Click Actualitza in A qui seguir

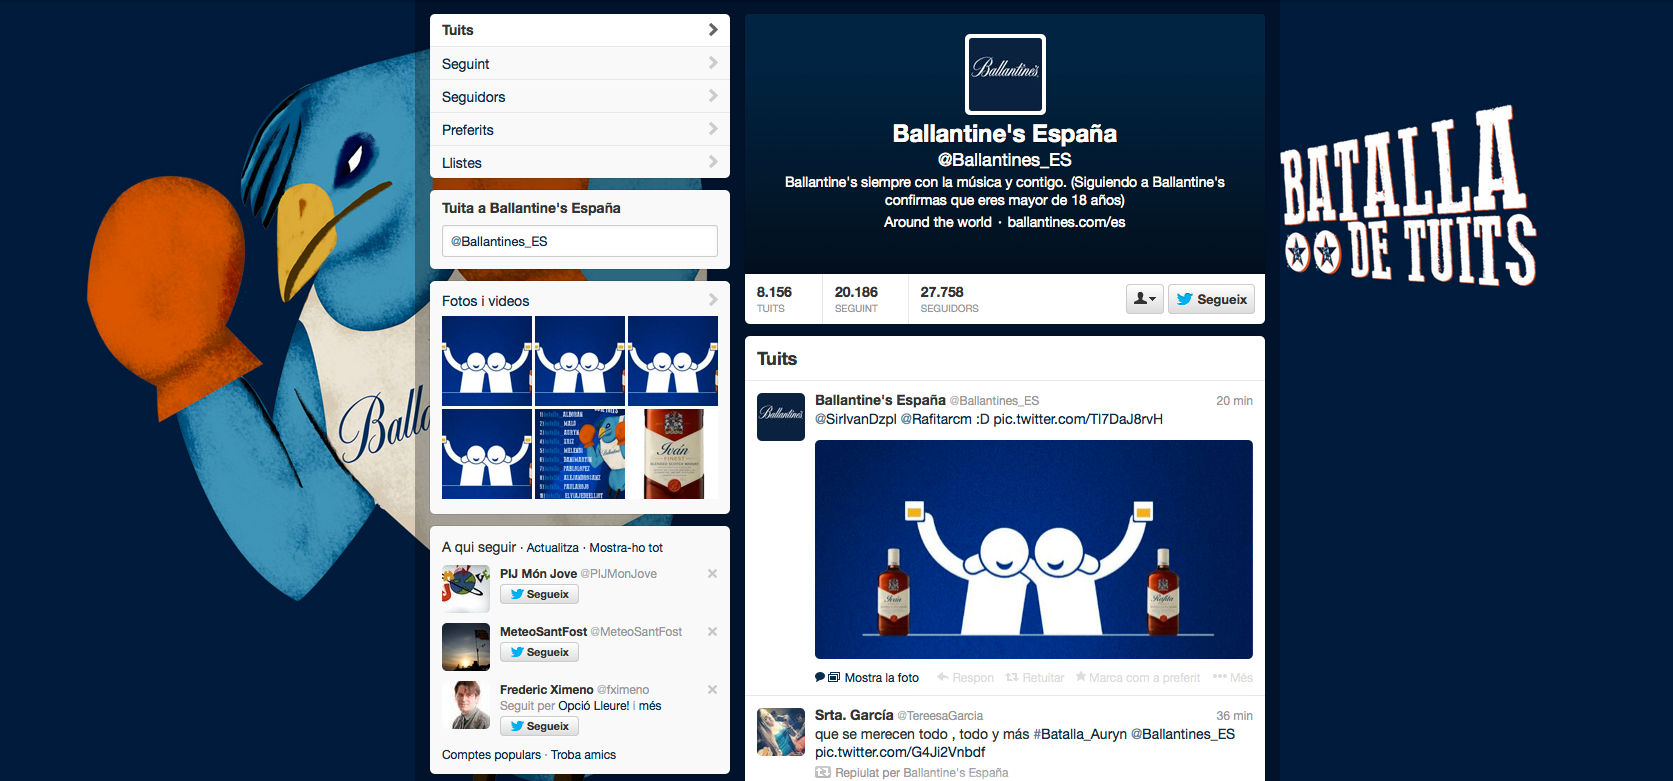[553, 548]
